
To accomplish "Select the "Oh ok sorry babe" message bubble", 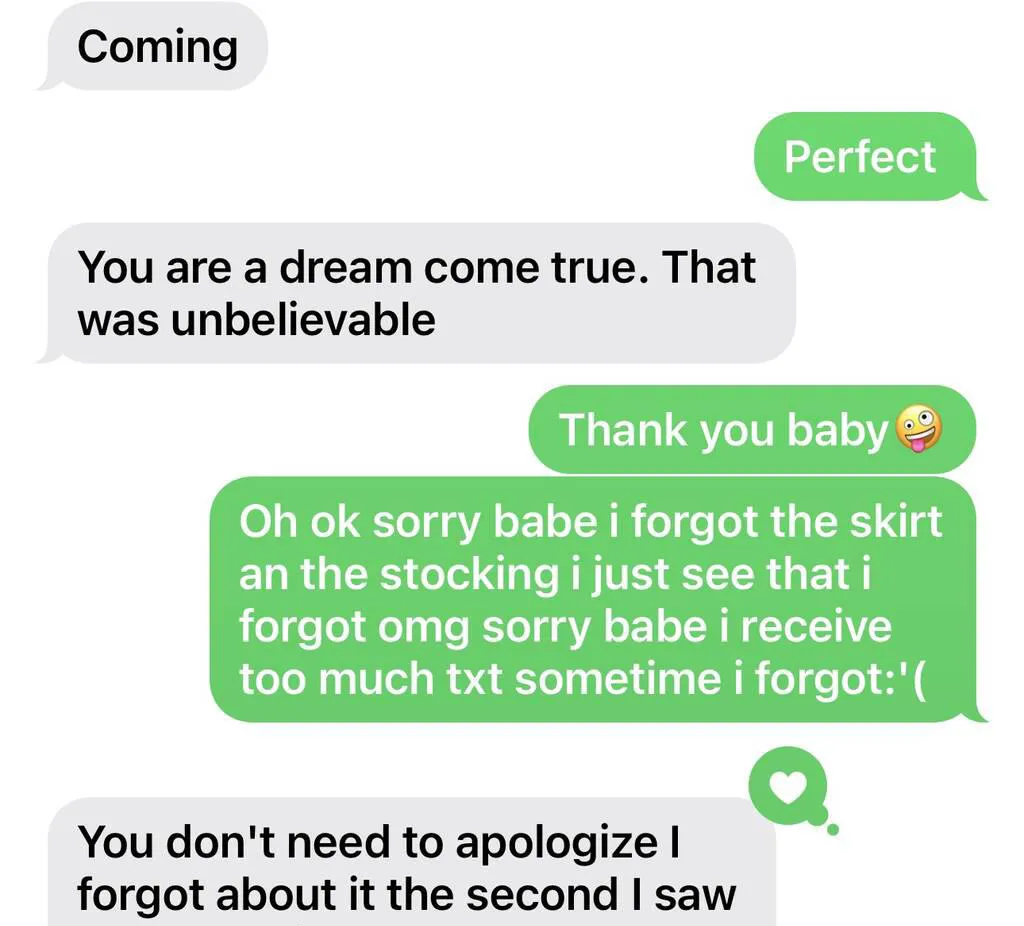I will point(598,599).
